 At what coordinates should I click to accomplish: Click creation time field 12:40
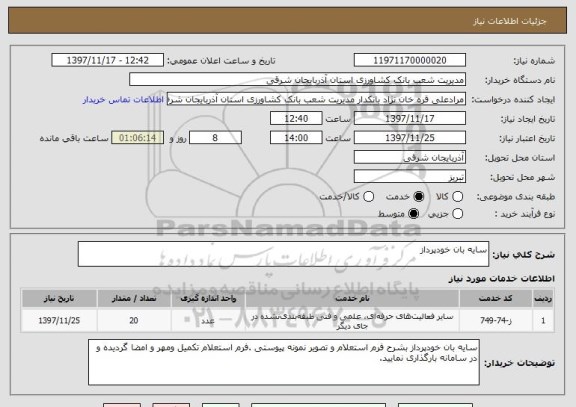click(296, 119)
